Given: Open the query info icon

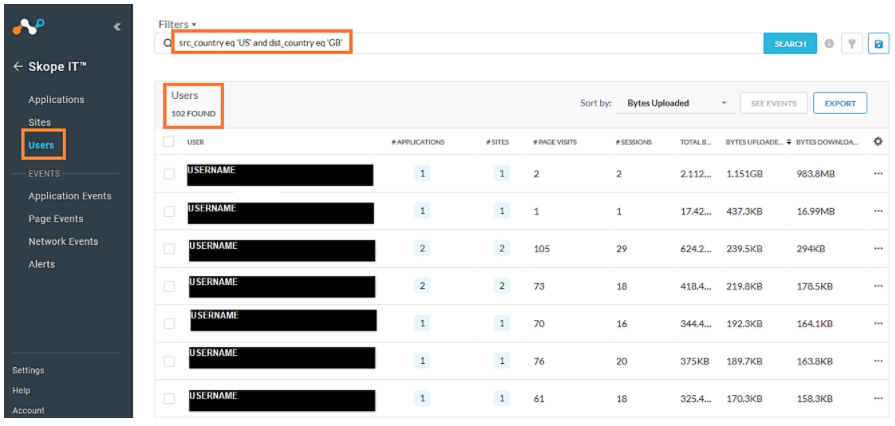Looking at the screenshot, I should (x=829, y=43).
